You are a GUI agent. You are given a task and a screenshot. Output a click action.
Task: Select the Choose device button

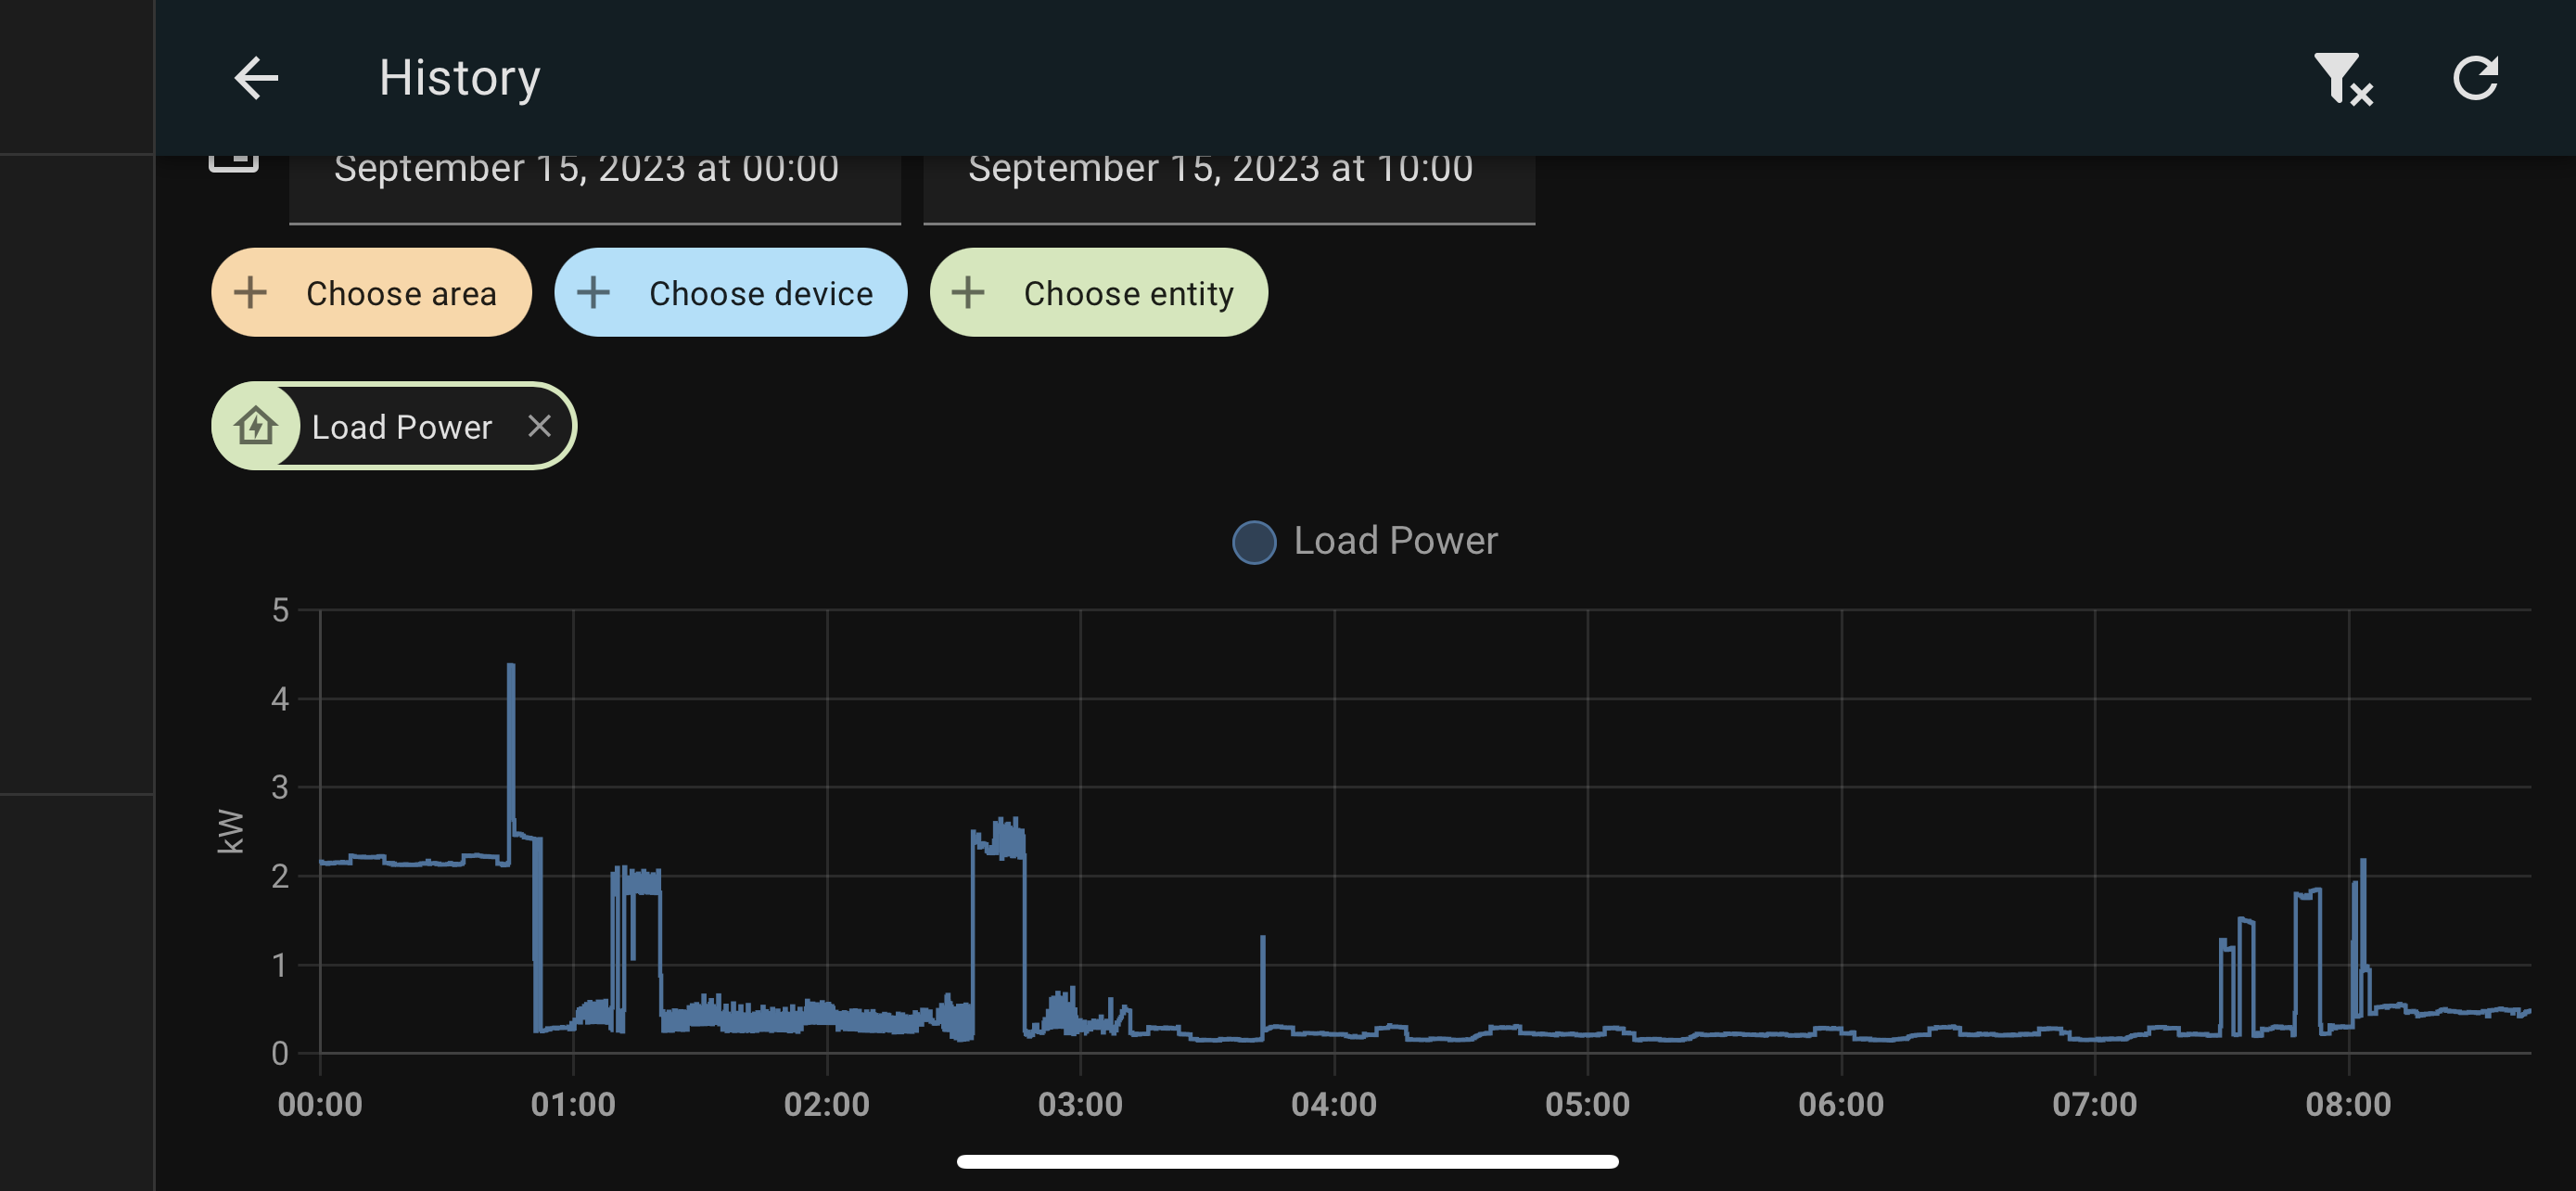[731, 292]
